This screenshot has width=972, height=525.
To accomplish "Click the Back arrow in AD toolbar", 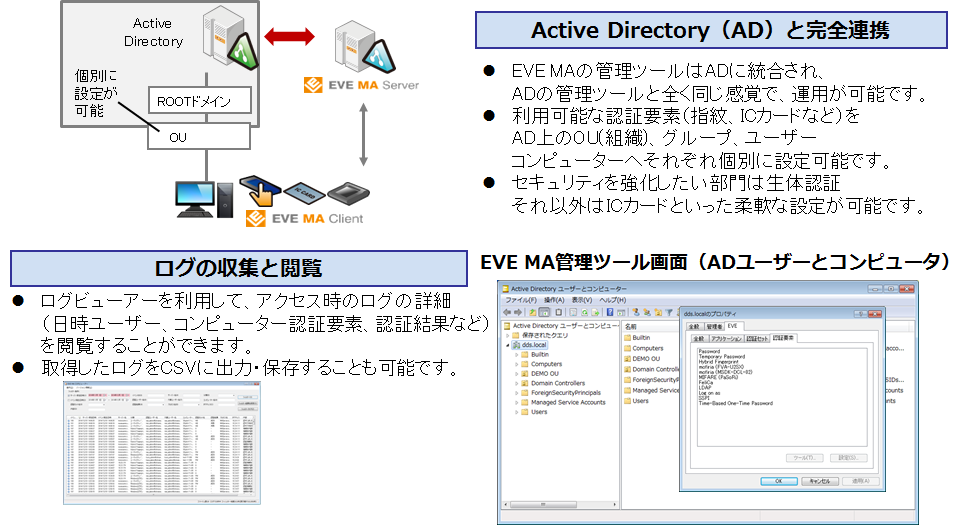I will (507, 312).
